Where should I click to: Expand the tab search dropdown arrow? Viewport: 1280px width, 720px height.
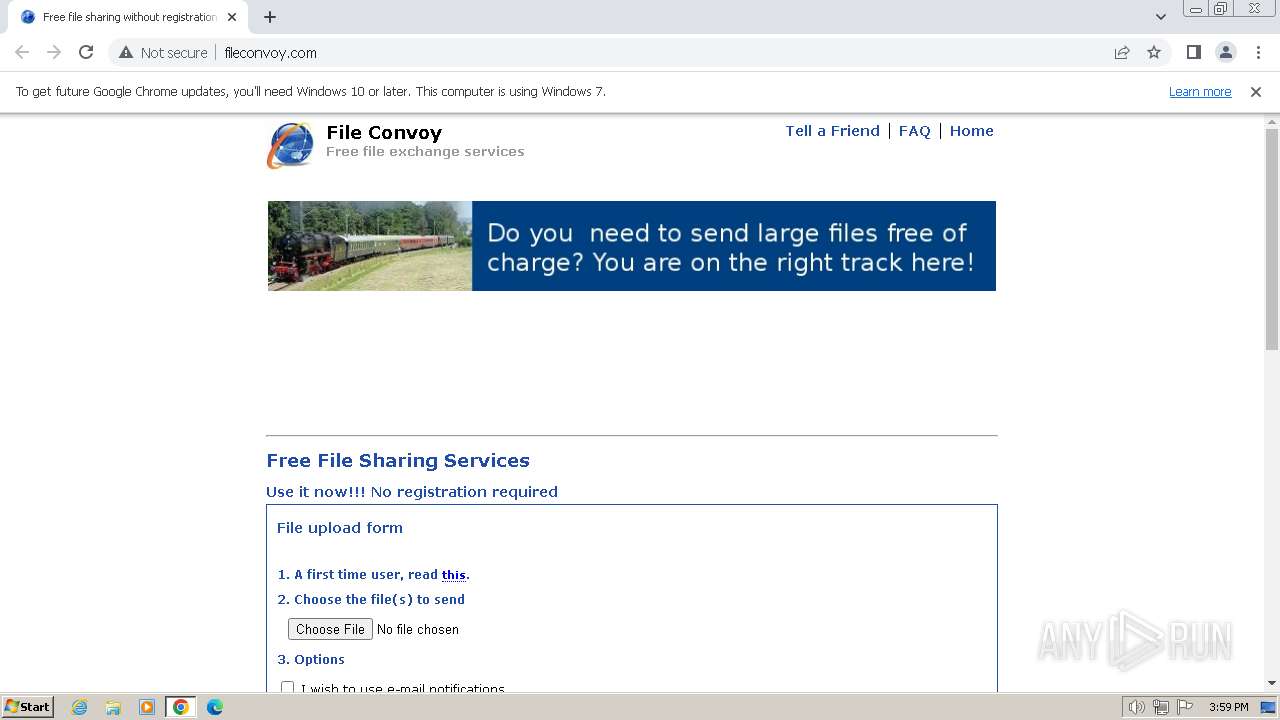click(x=1160, y=17)
